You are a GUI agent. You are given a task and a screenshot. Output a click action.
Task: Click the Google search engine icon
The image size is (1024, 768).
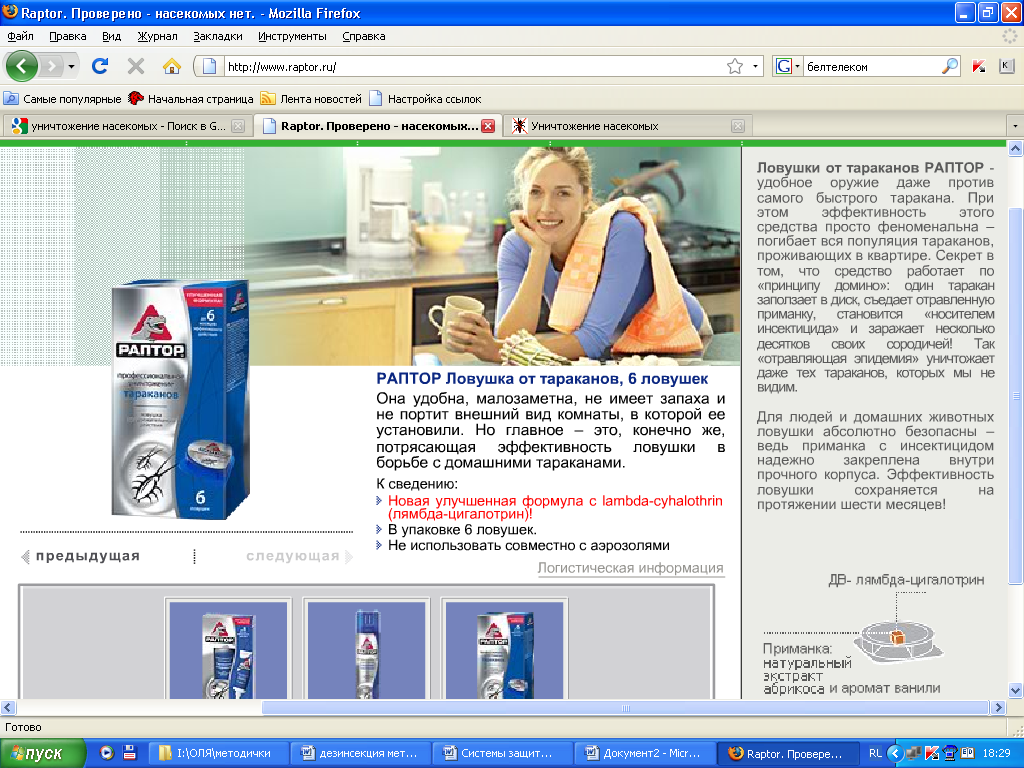784,66
